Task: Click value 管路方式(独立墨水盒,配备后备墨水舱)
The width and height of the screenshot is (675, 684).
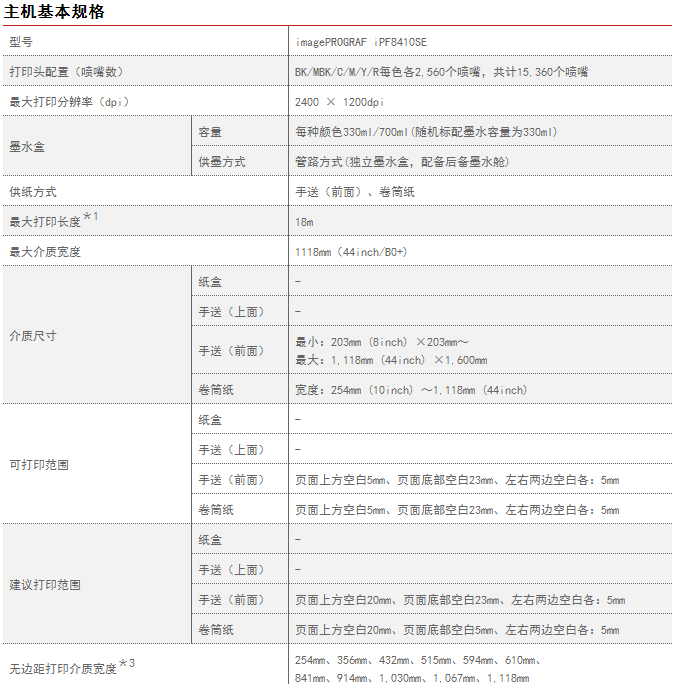Action: click(402, 161)
